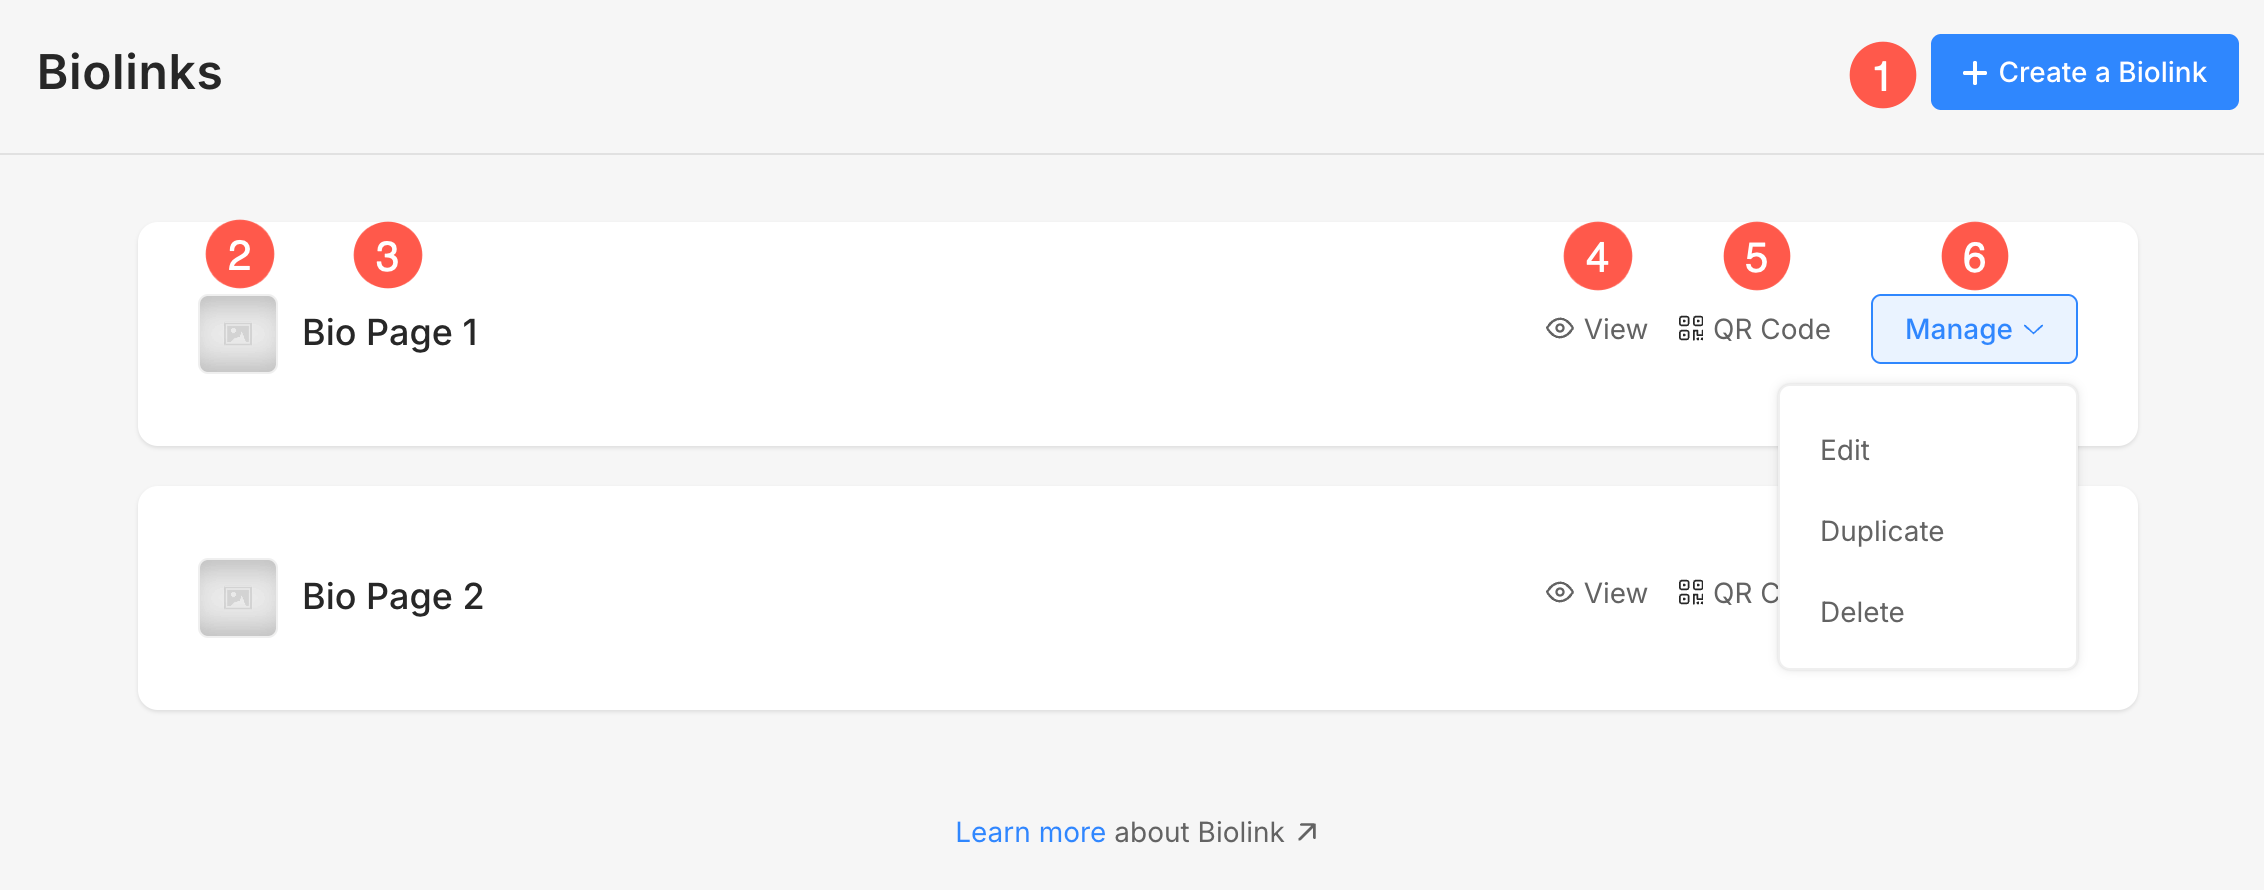Choose Duplicate in the Manage menu
This screenshot has width=2264, height=890.
point(1882,531)
